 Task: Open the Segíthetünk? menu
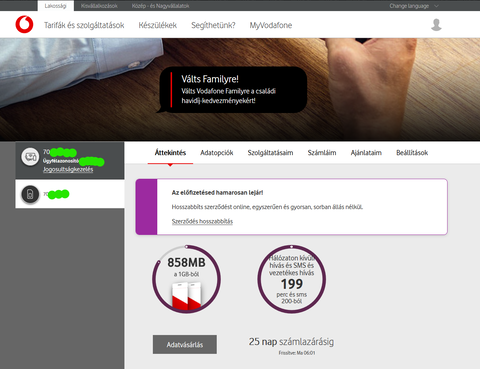[213, 25]
